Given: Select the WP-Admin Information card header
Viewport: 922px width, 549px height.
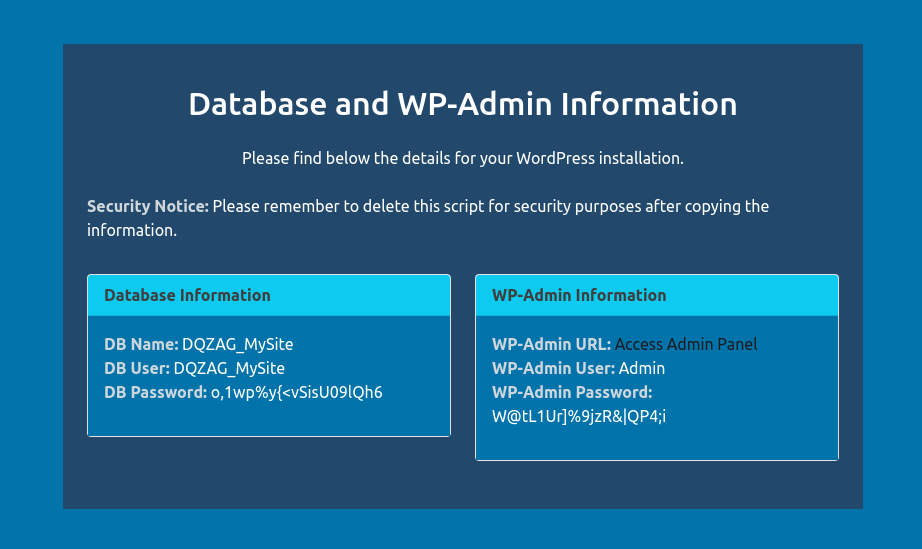Looking at the screenshot, I should (657, 295).
